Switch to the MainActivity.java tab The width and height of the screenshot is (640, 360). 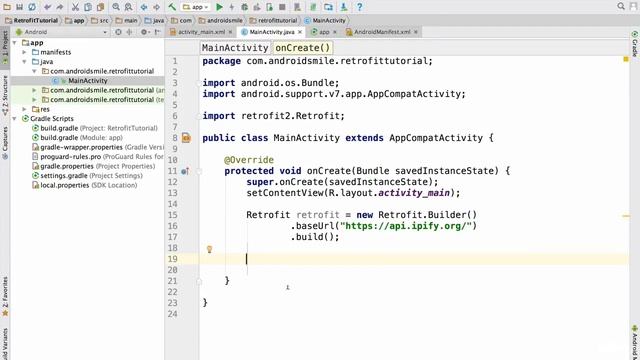[x=271, y=32]
